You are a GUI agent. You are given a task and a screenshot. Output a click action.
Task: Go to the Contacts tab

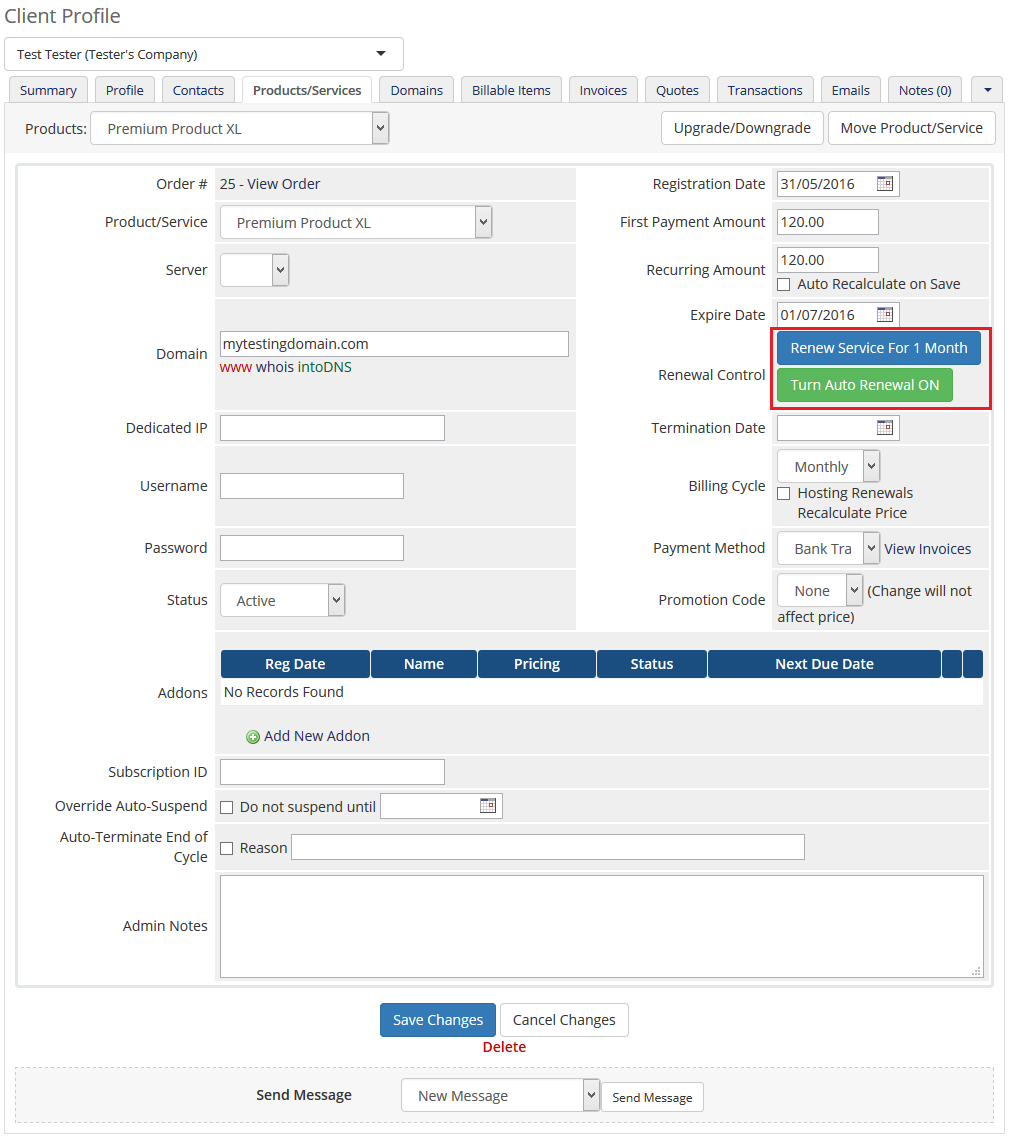tap(198, 90)
